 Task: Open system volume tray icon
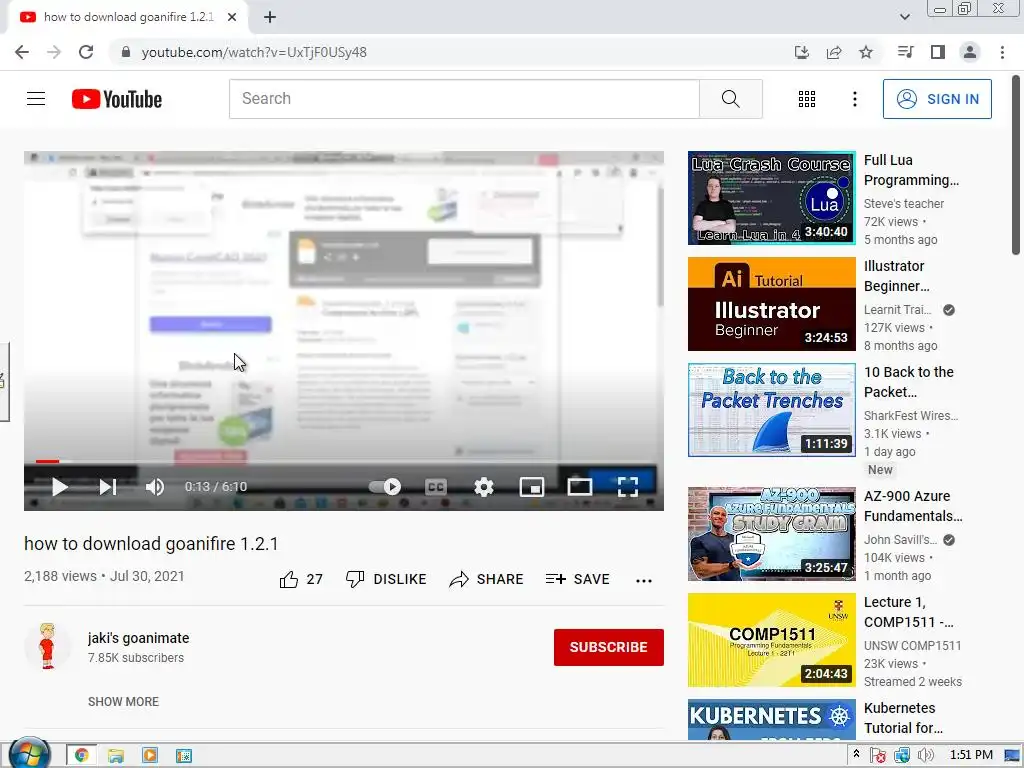[926, 756]
